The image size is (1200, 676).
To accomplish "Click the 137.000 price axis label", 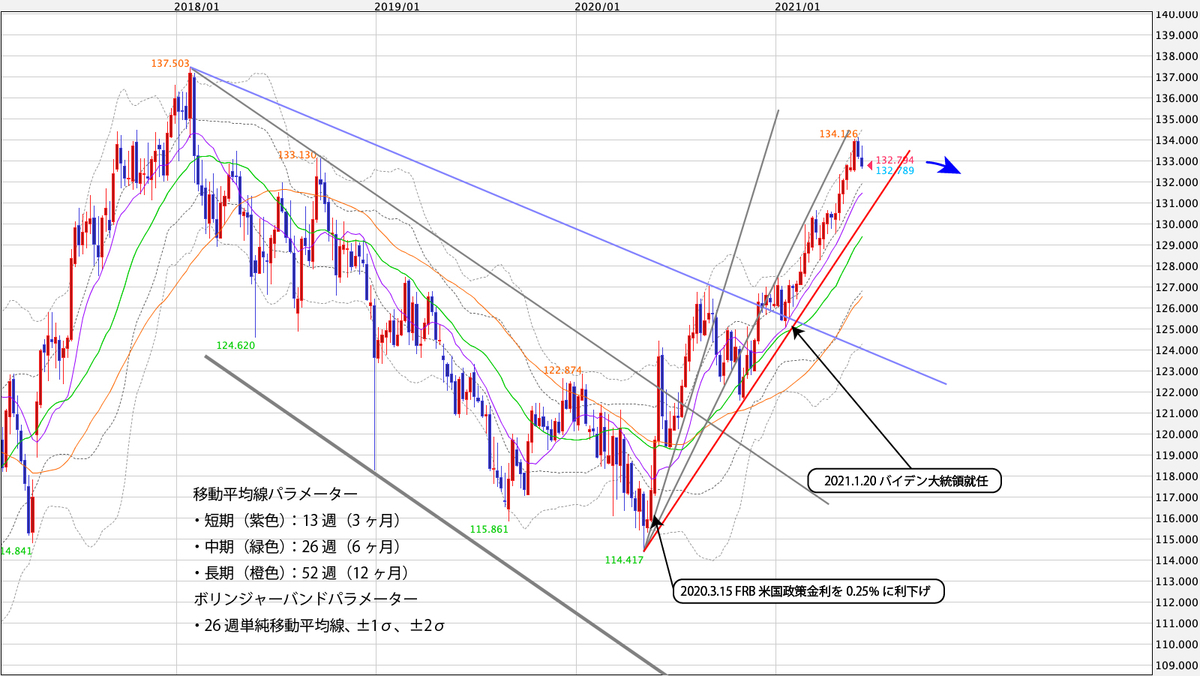I will point(1176,77).
